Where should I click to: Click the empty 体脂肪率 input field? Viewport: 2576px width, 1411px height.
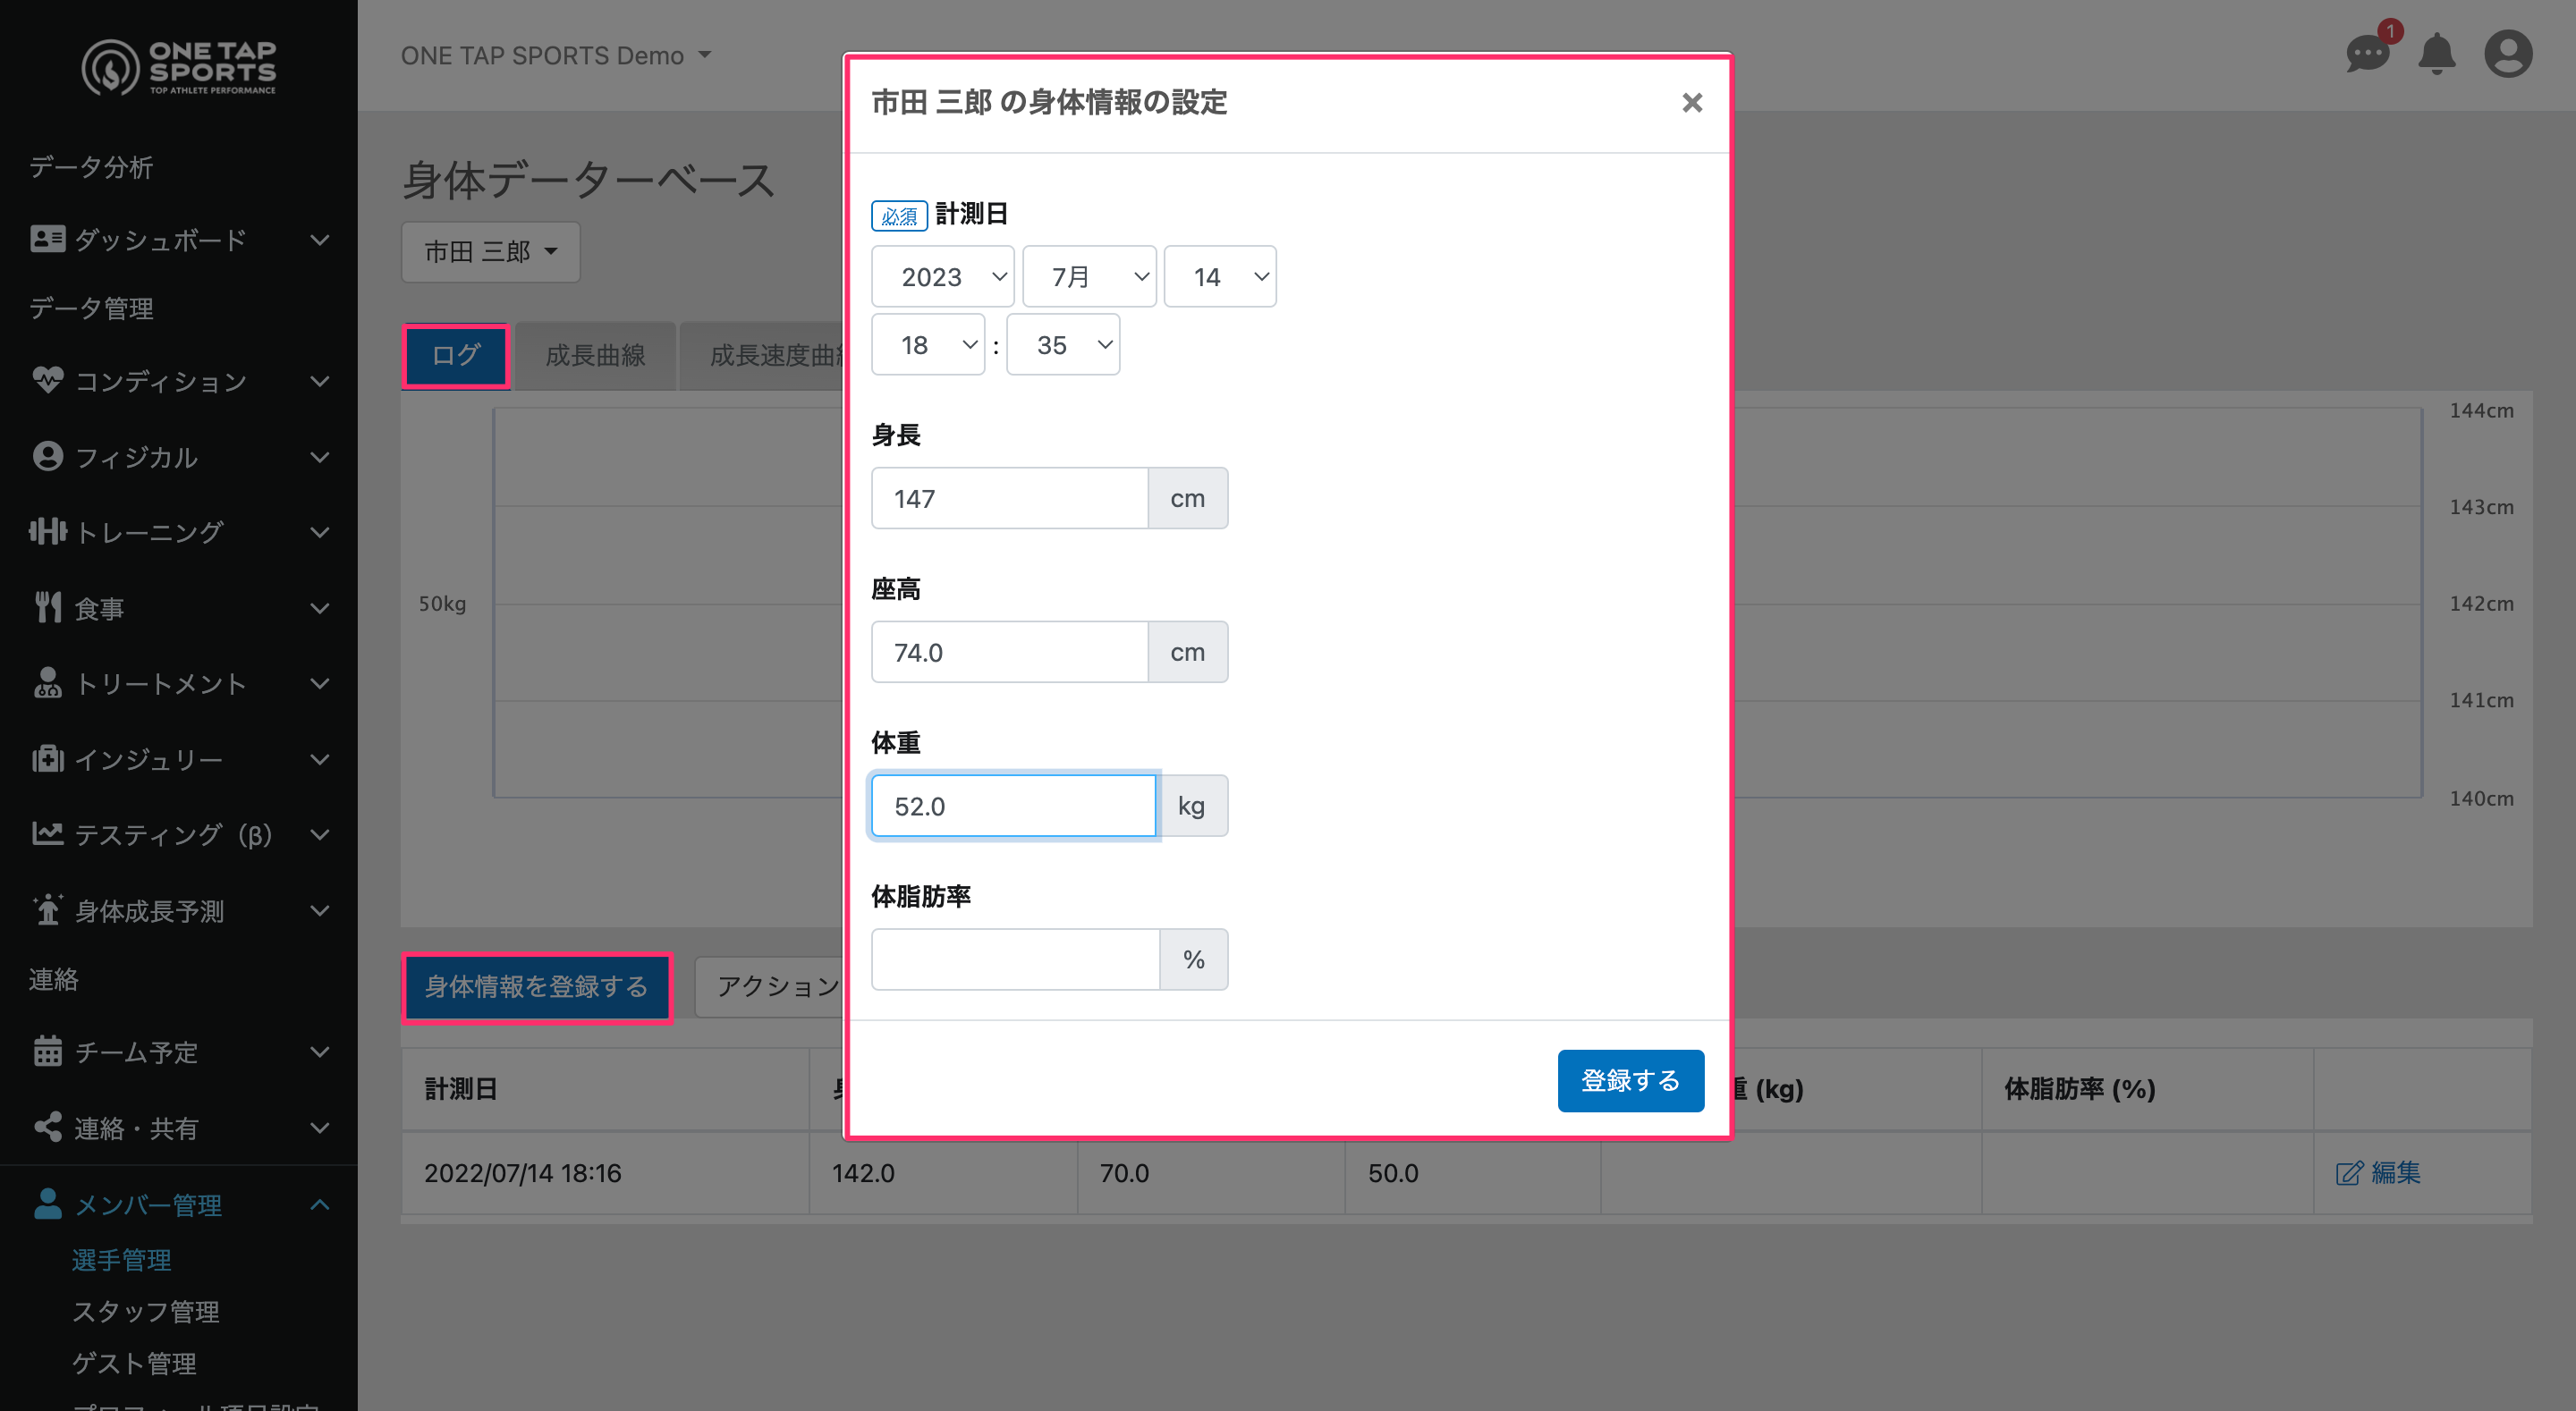pyautogui.click(x=1015, y=959)
